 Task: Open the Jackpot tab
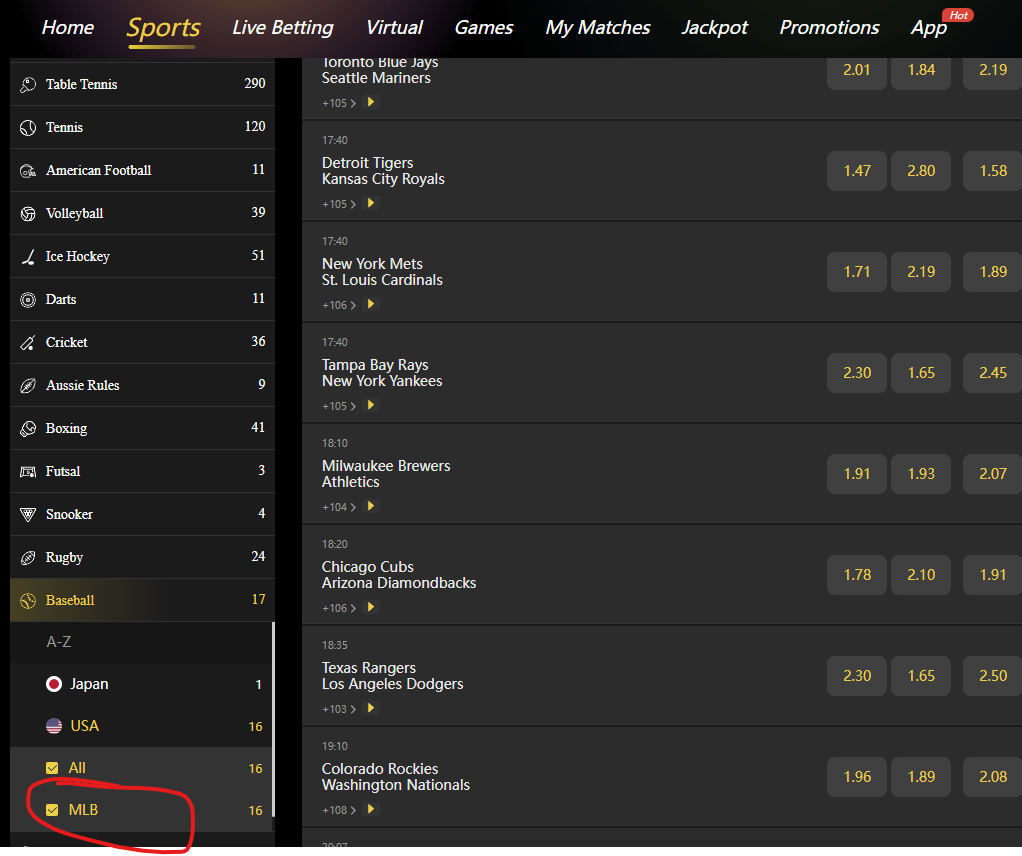point(714,27)
